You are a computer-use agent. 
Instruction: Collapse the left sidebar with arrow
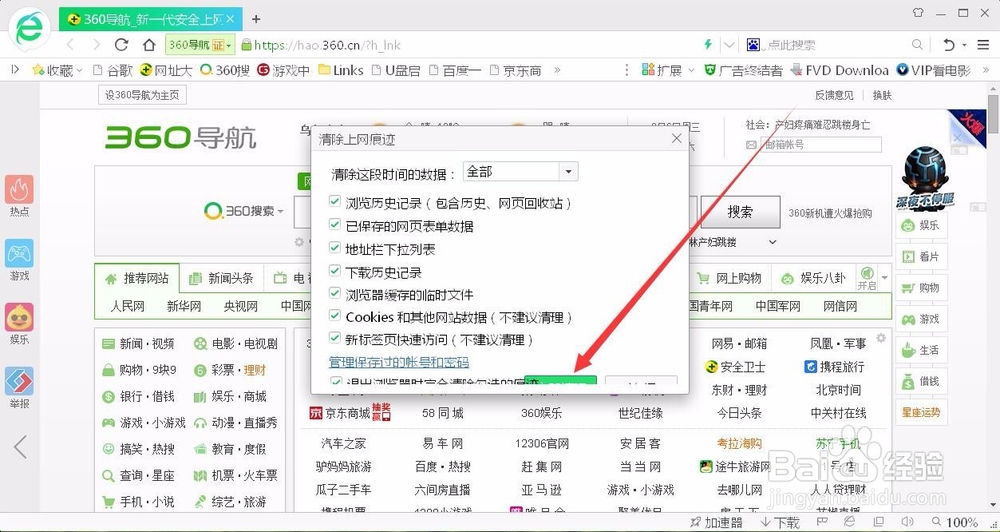[20, 447]
